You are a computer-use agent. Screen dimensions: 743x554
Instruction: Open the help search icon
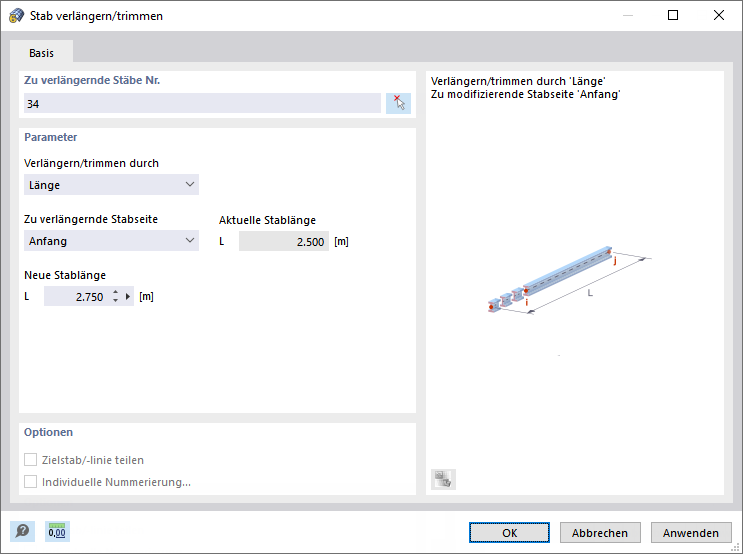coord(22,532)
